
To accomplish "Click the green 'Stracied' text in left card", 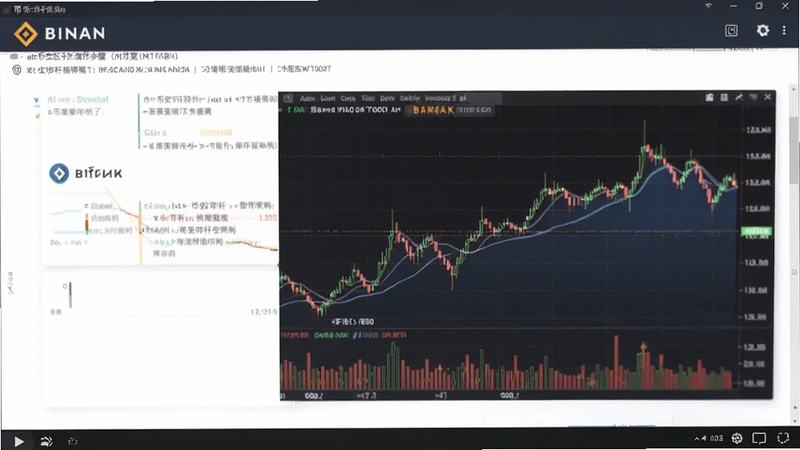I will tap(92, 99).
